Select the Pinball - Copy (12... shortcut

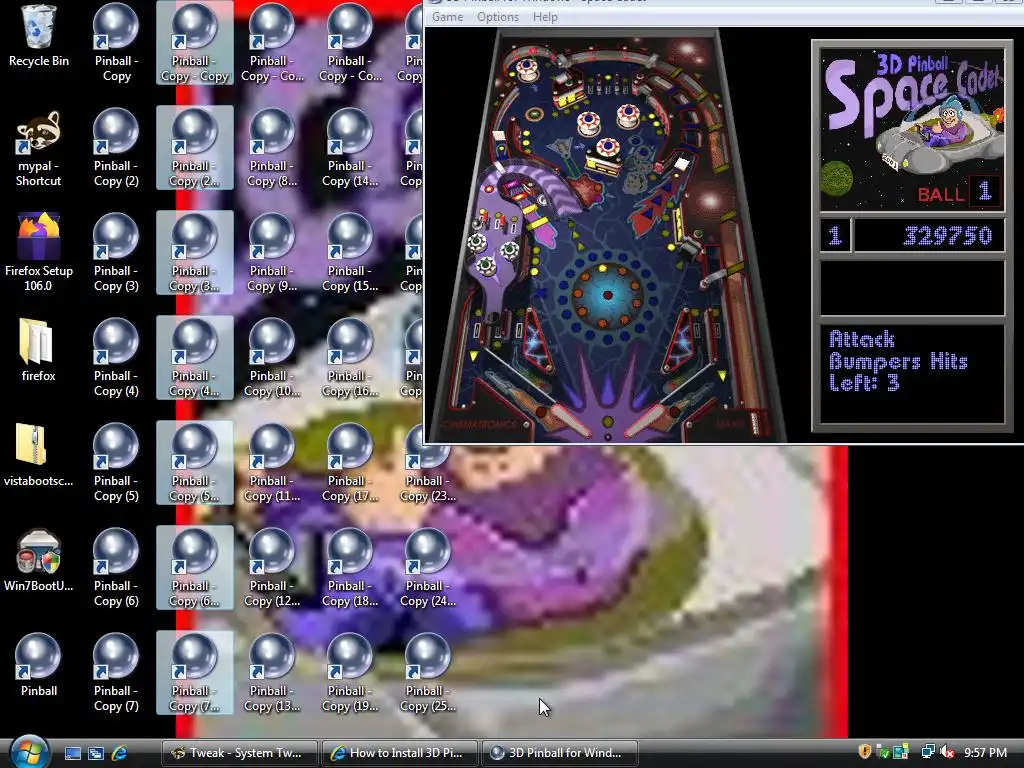tap(272, 568)
